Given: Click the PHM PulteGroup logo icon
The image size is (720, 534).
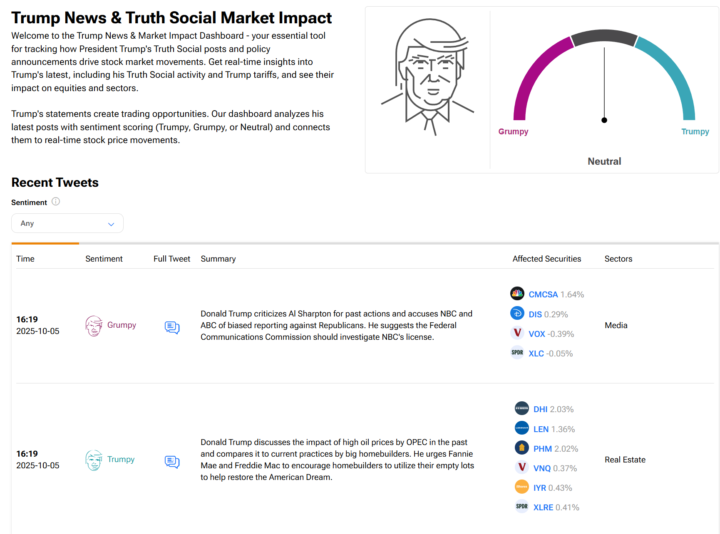Looking at the screenshot, I should (521, 447).
